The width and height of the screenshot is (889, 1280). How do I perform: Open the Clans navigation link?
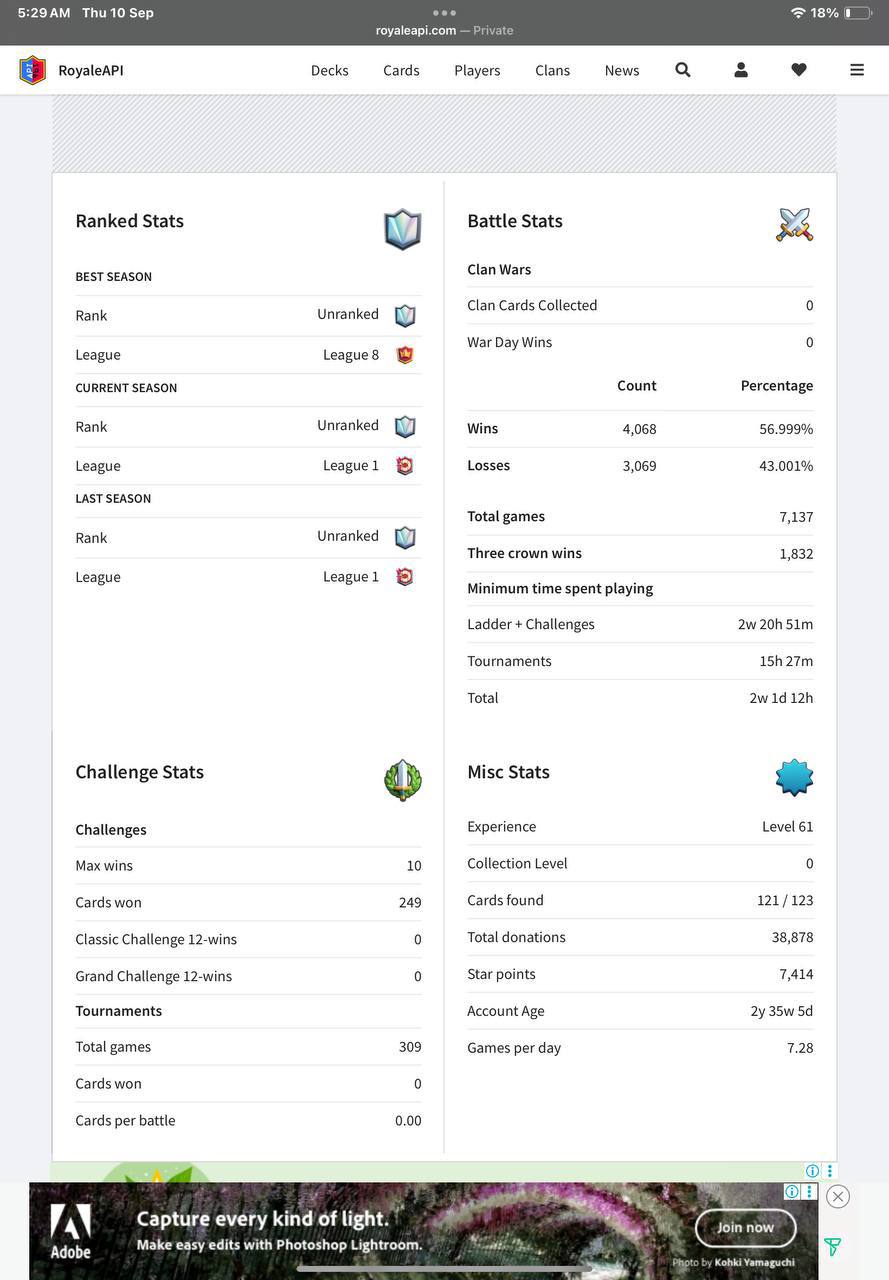coord(552,70)
